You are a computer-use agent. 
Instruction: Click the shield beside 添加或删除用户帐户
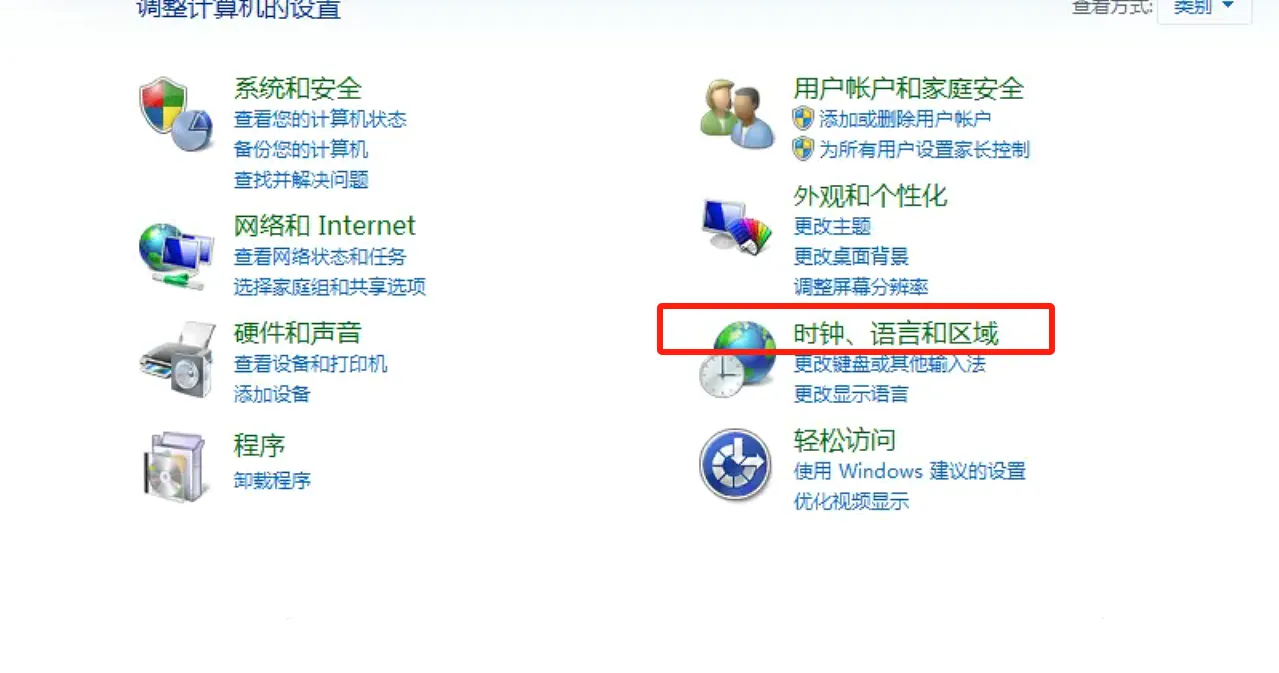[x=803, y=119]
